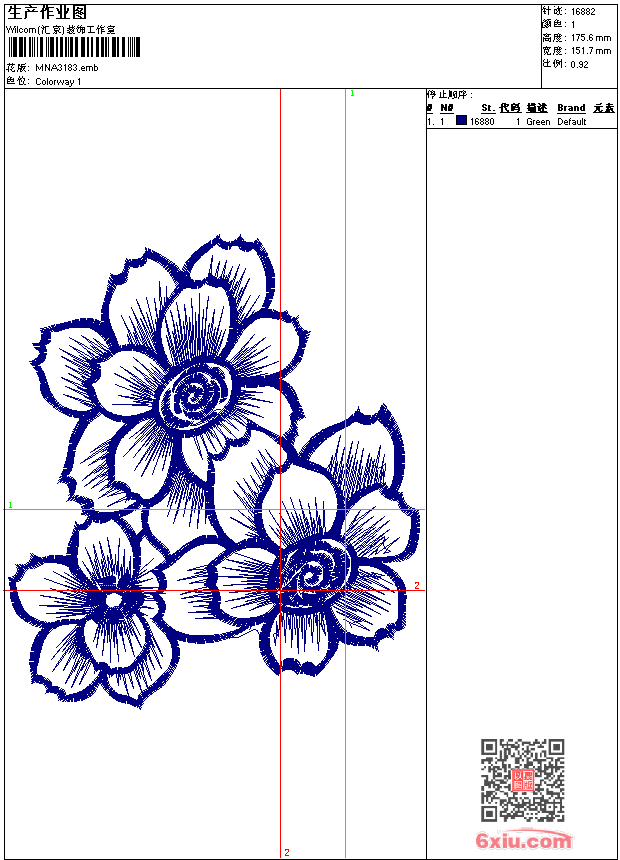
Task: Click the "N#" column header
Action: click(447, 108)
